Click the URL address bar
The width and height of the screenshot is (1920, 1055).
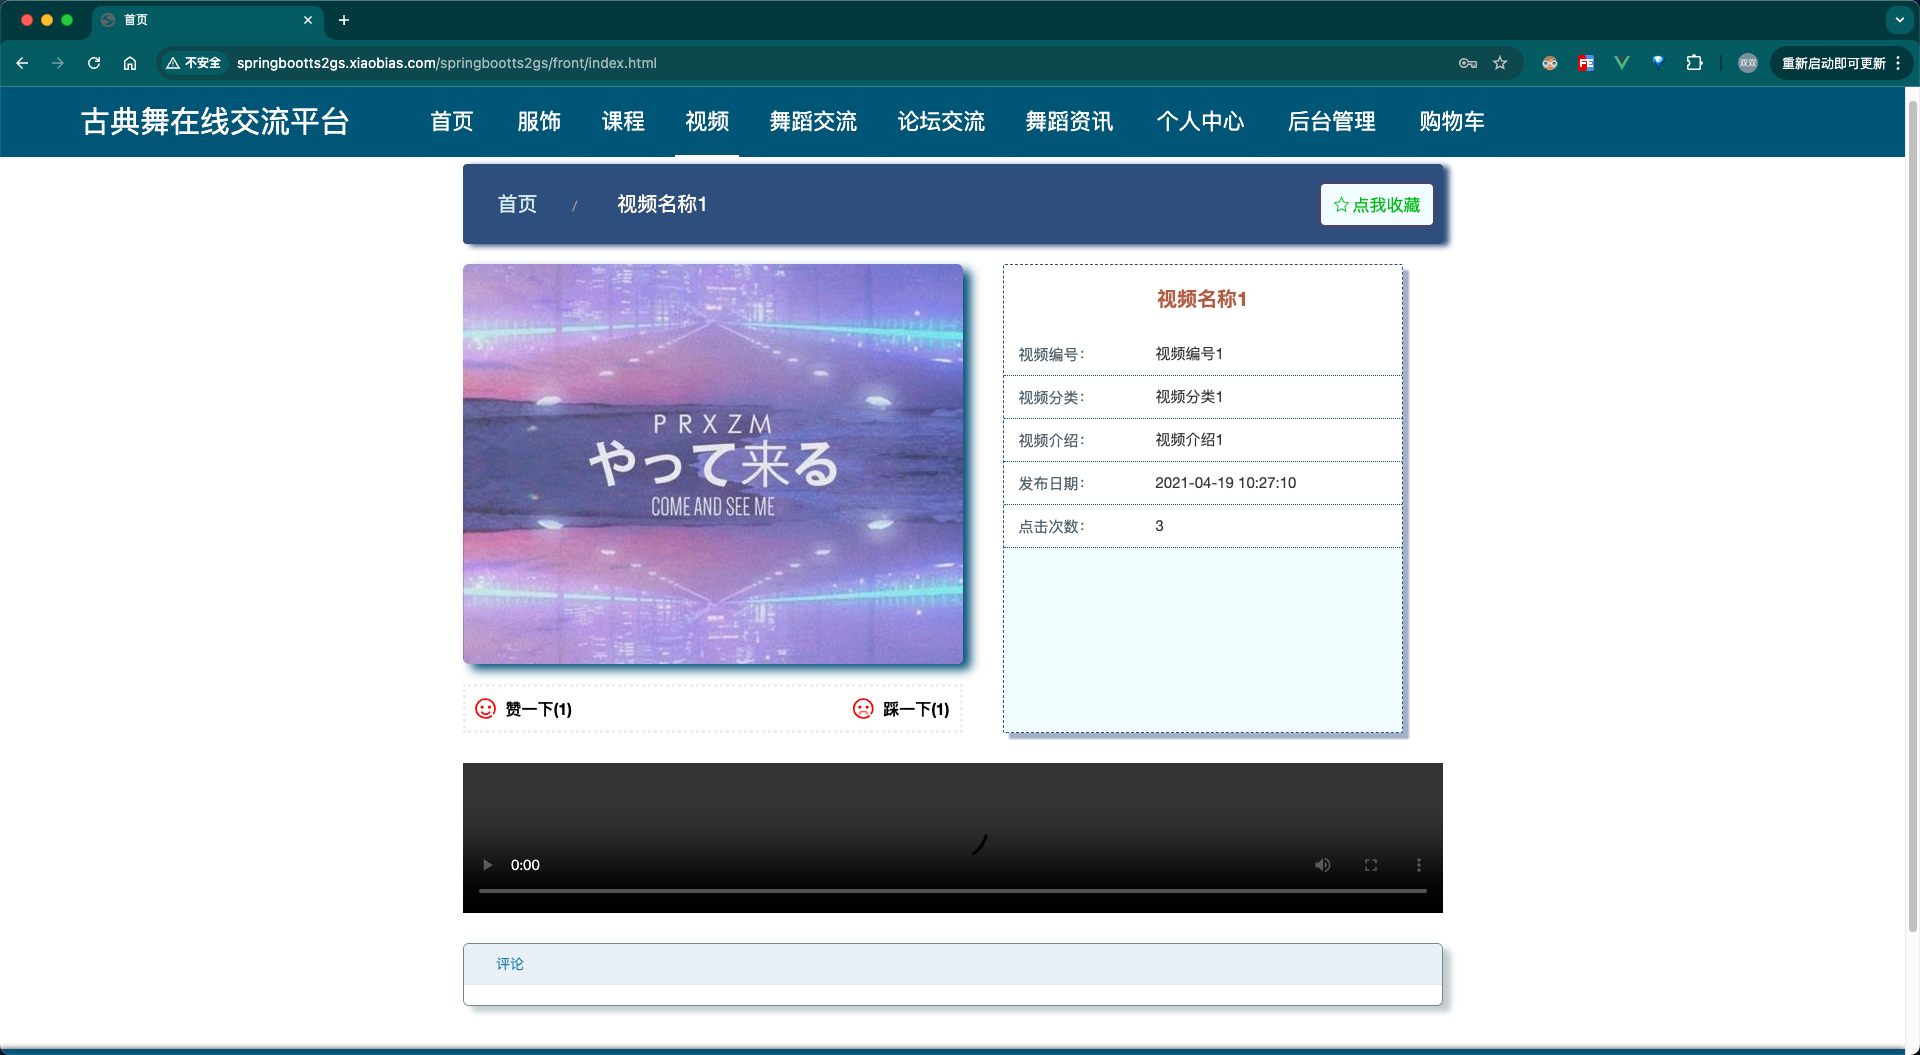(840, 63)
